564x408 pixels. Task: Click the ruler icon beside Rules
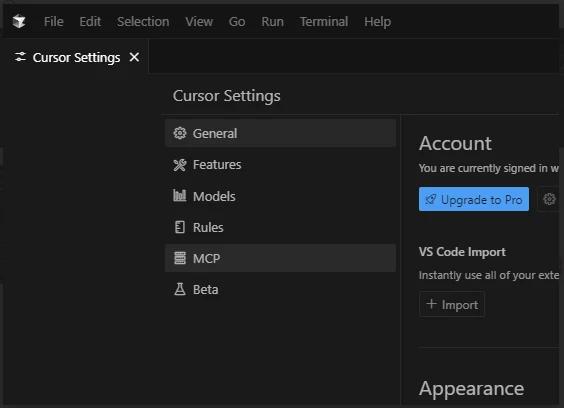[179, 227]
